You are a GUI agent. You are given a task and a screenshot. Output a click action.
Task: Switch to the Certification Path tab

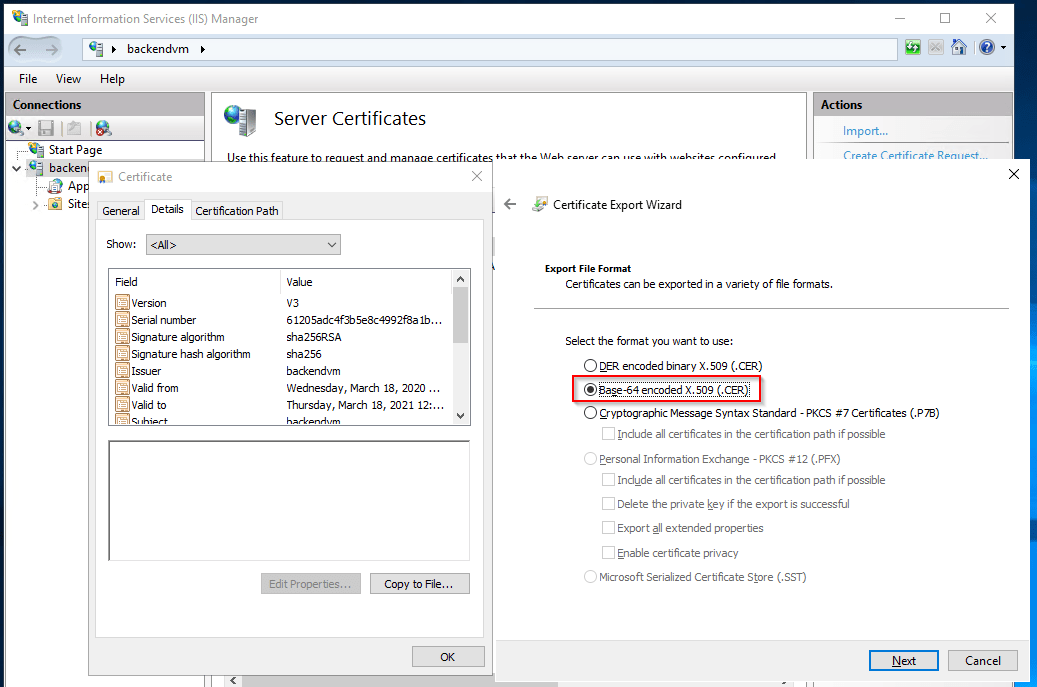[x=237, y=211]
